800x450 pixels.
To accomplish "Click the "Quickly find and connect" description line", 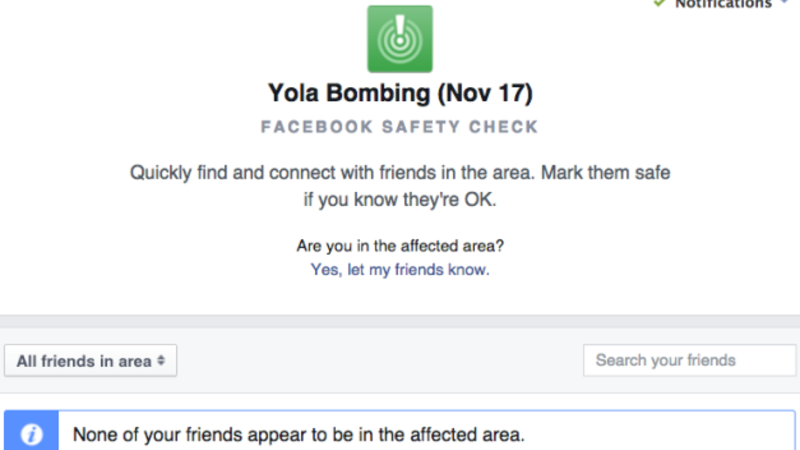I will pyautogui.click(x=400, y=172).
